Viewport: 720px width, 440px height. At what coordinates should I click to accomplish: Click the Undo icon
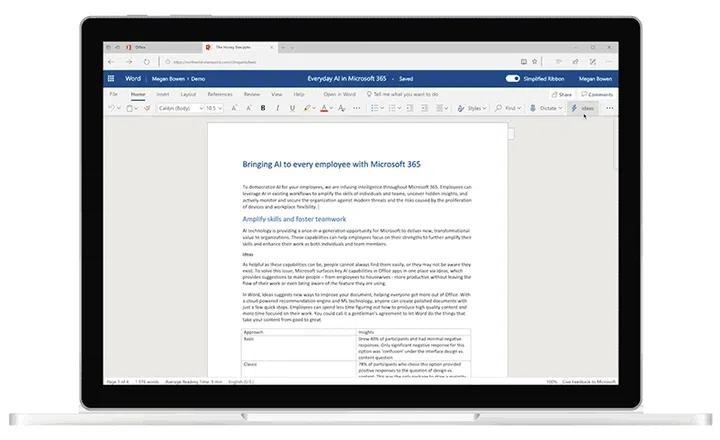coord(113,108)
